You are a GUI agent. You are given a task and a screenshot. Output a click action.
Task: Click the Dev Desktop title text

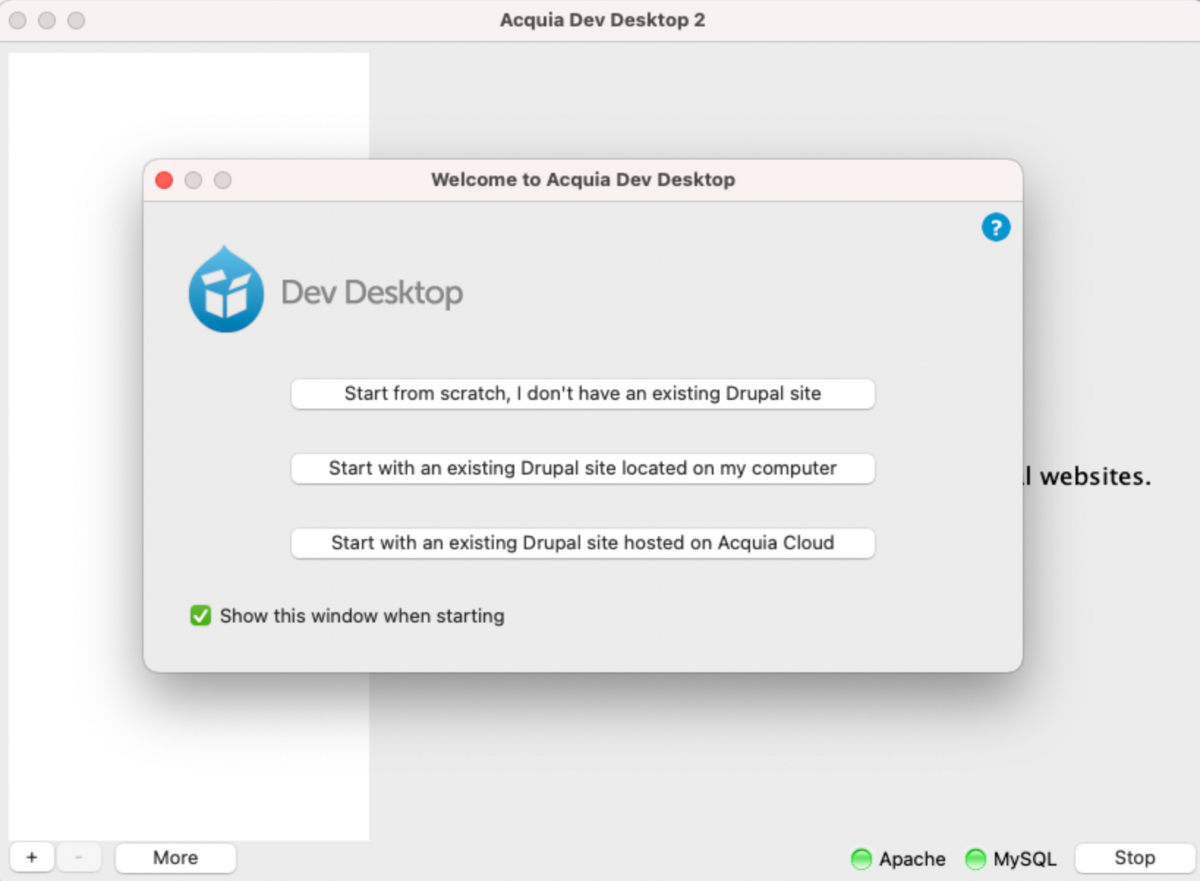(x=372, y=293)
